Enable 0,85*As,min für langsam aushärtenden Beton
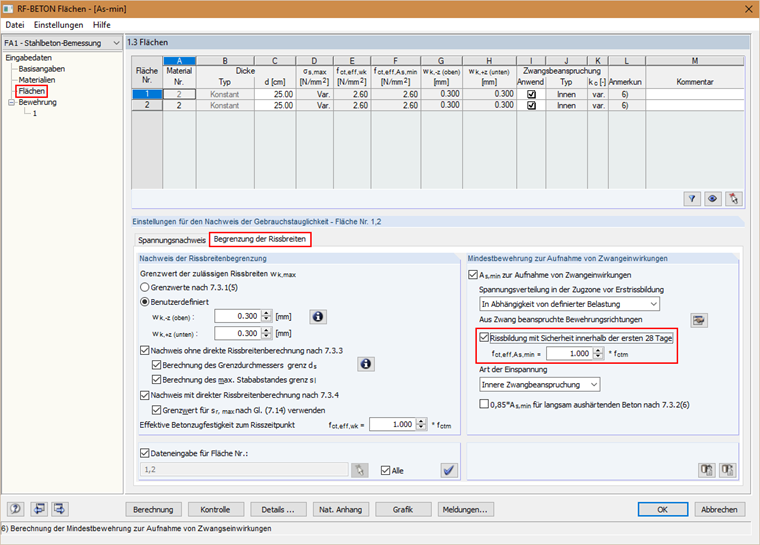760x545 pixels. point(484,404)
